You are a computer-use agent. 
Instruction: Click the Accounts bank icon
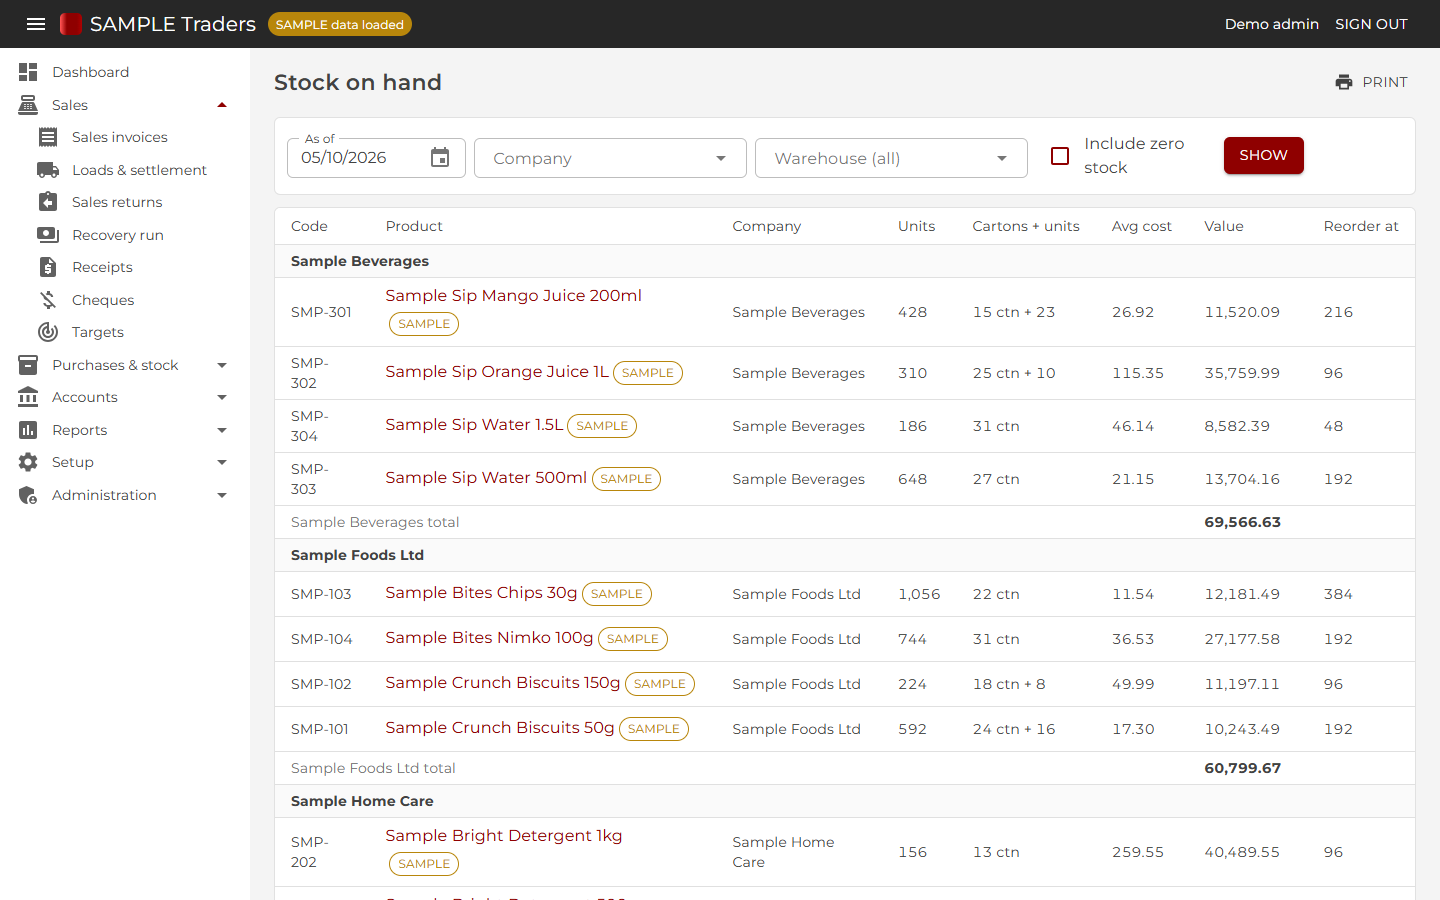coord(28,397)
